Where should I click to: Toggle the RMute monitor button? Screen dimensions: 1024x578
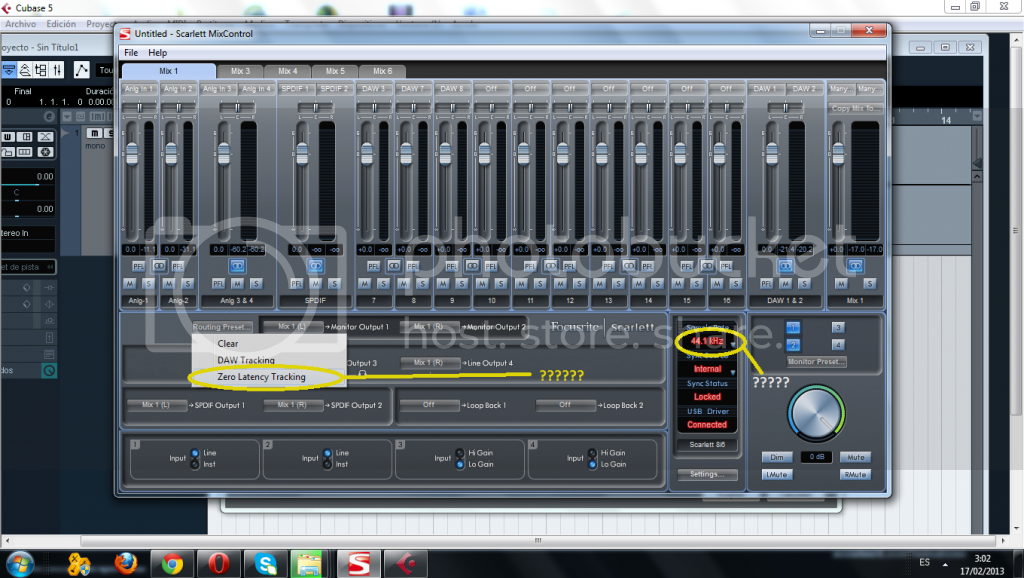(856, 474)
